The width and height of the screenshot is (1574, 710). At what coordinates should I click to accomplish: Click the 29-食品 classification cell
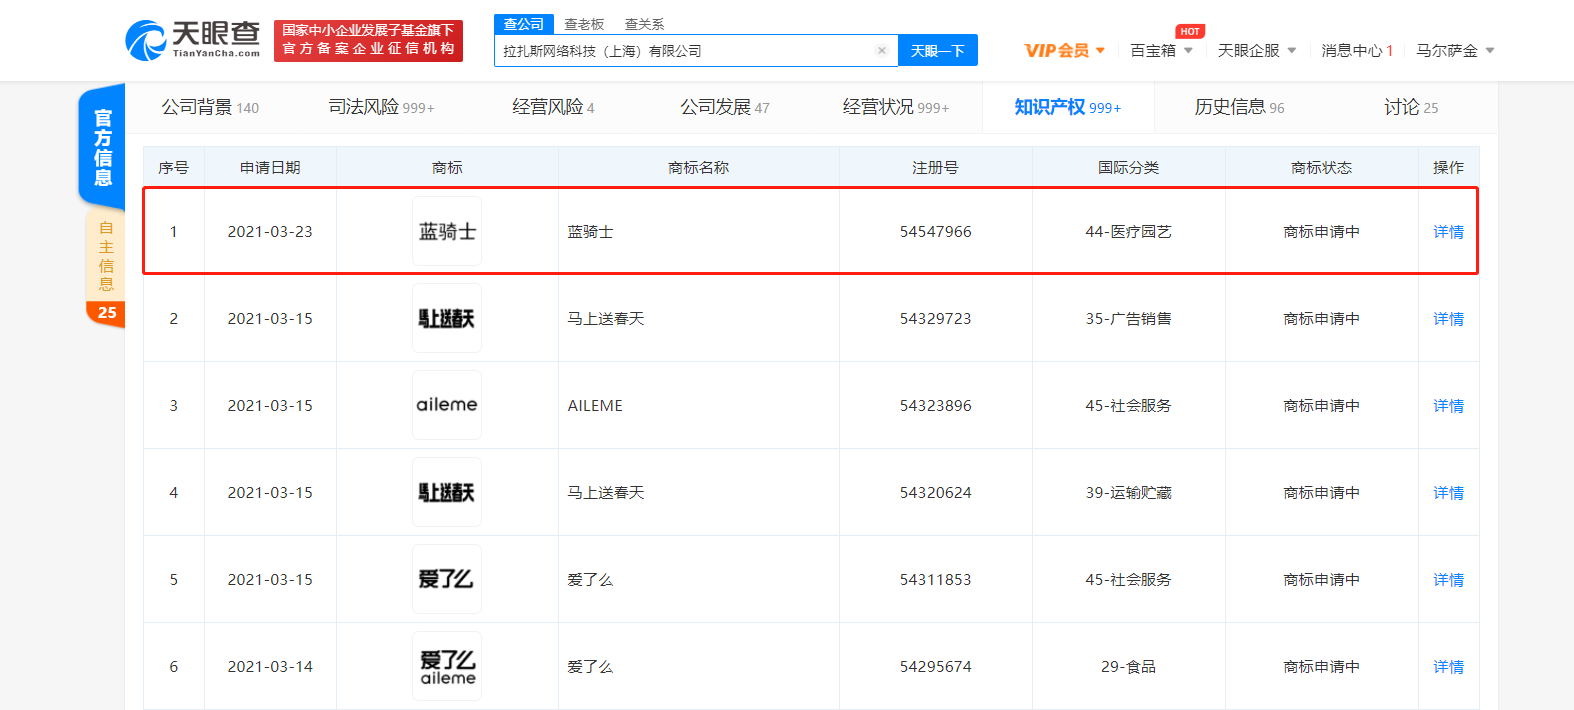click(1128, 666)
